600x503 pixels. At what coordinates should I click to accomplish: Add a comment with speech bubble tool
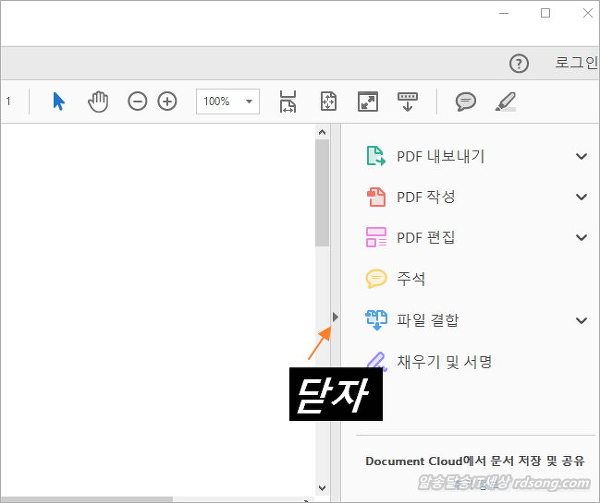pyautogui.click(x=465, y=101)
